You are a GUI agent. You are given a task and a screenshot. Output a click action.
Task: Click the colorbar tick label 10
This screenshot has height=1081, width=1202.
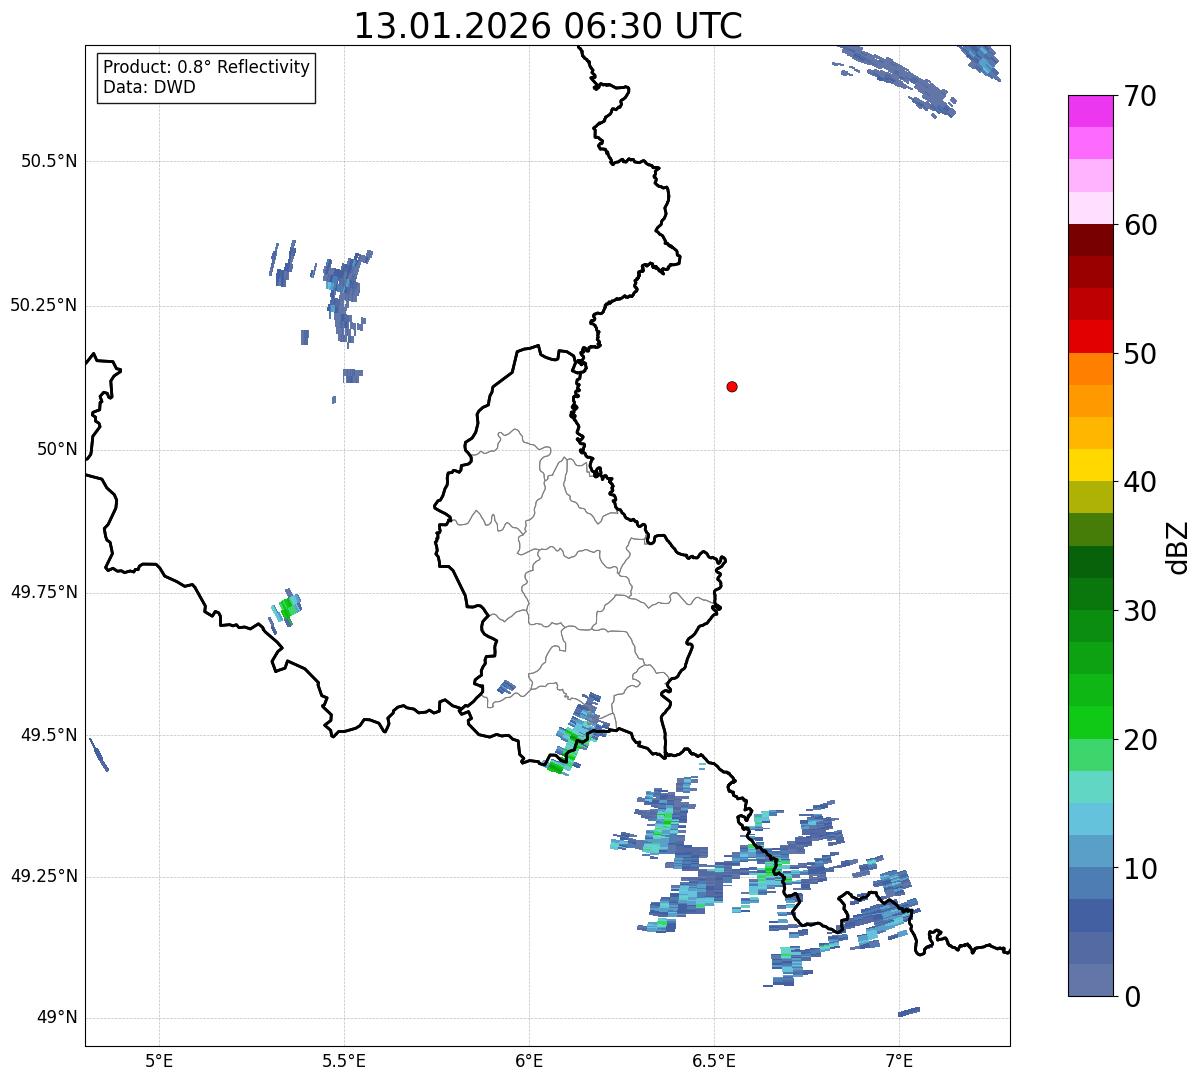[x=1140, y=868]
